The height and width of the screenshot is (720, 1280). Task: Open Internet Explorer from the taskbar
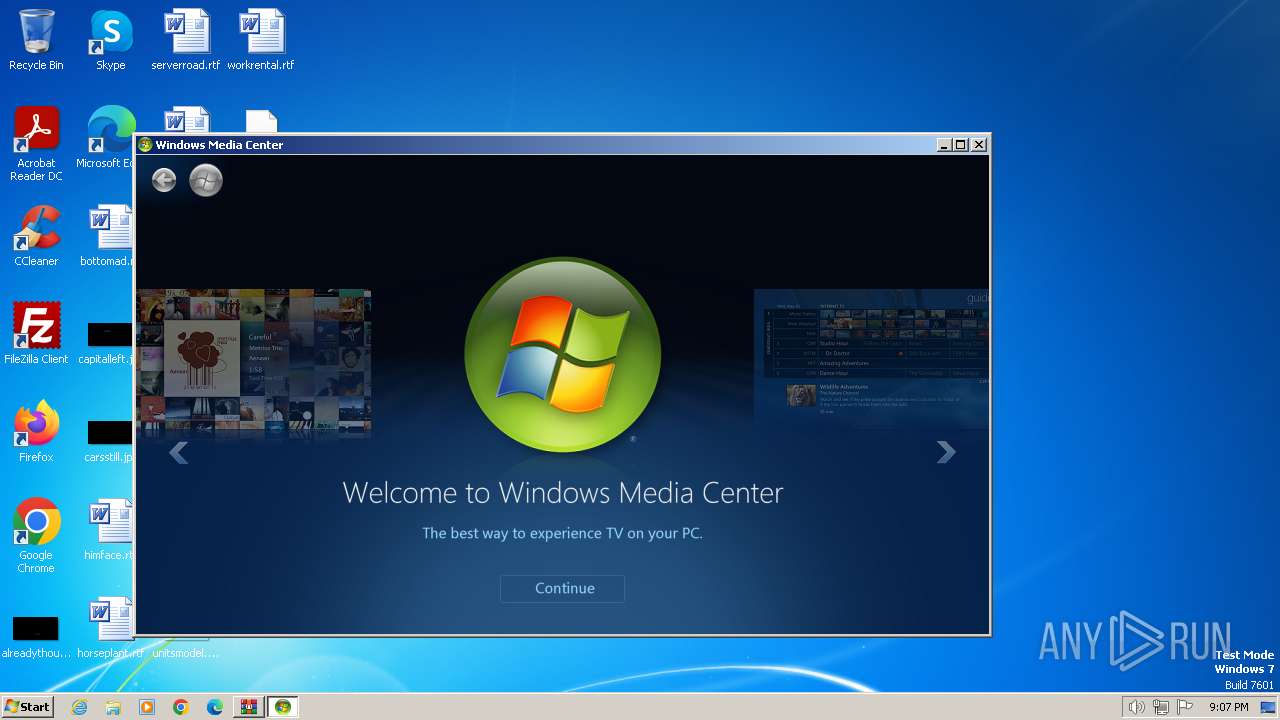click(x=80, y=707)
